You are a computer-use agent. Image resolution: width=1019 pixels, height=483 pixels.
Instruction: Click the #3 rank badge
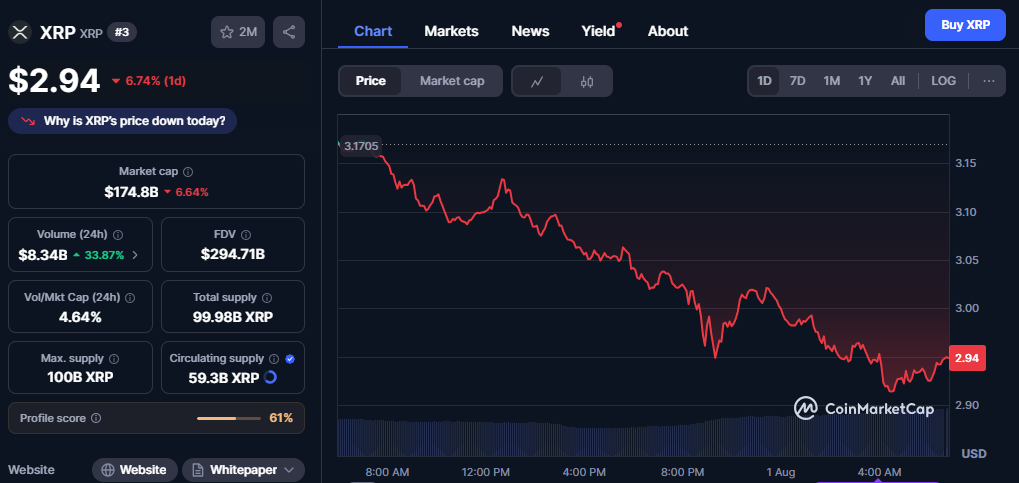122,32
